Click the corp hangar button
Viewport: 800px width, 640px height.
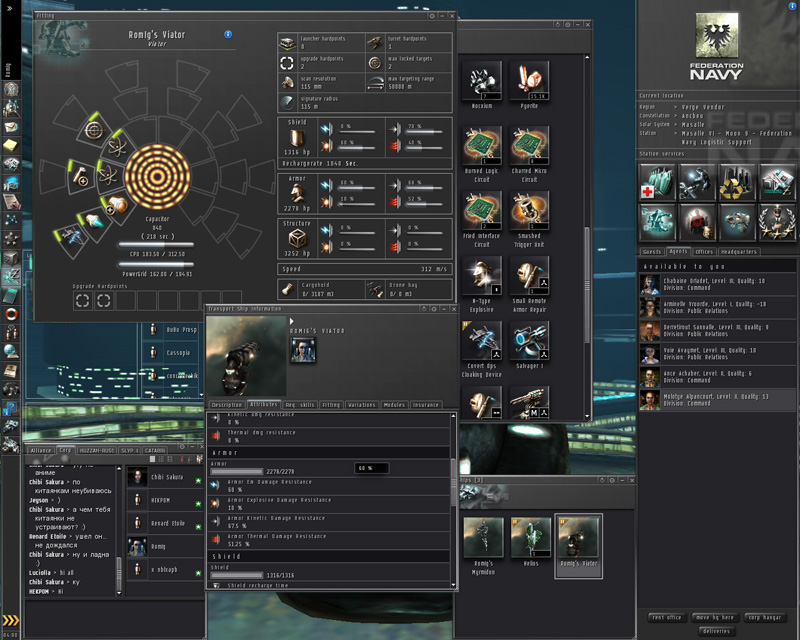[x=764, y=618]
